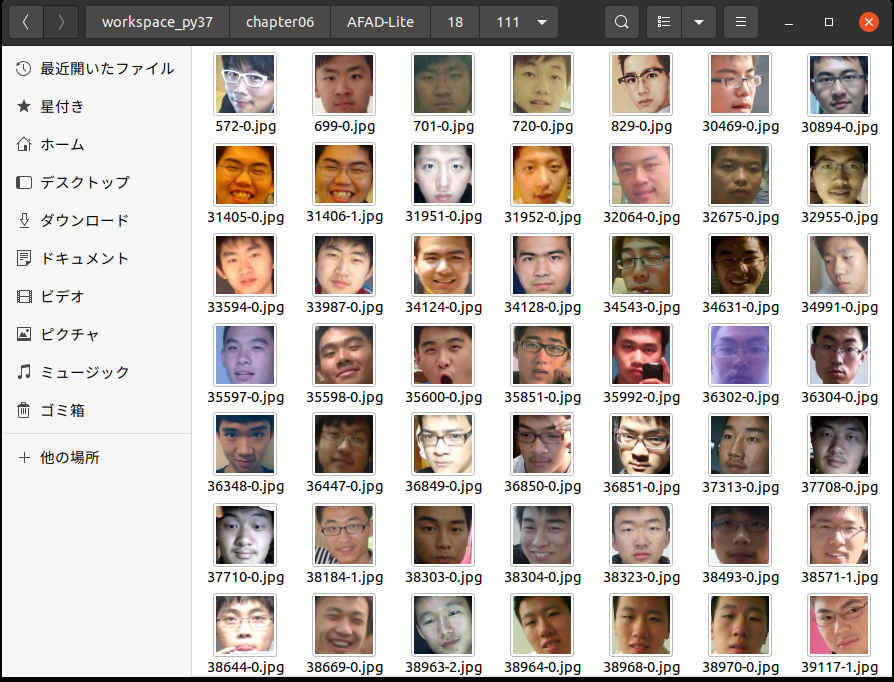Select the 星付き sidebar label
The width and height of the screenshot is (894, 682).
[62, 107]
